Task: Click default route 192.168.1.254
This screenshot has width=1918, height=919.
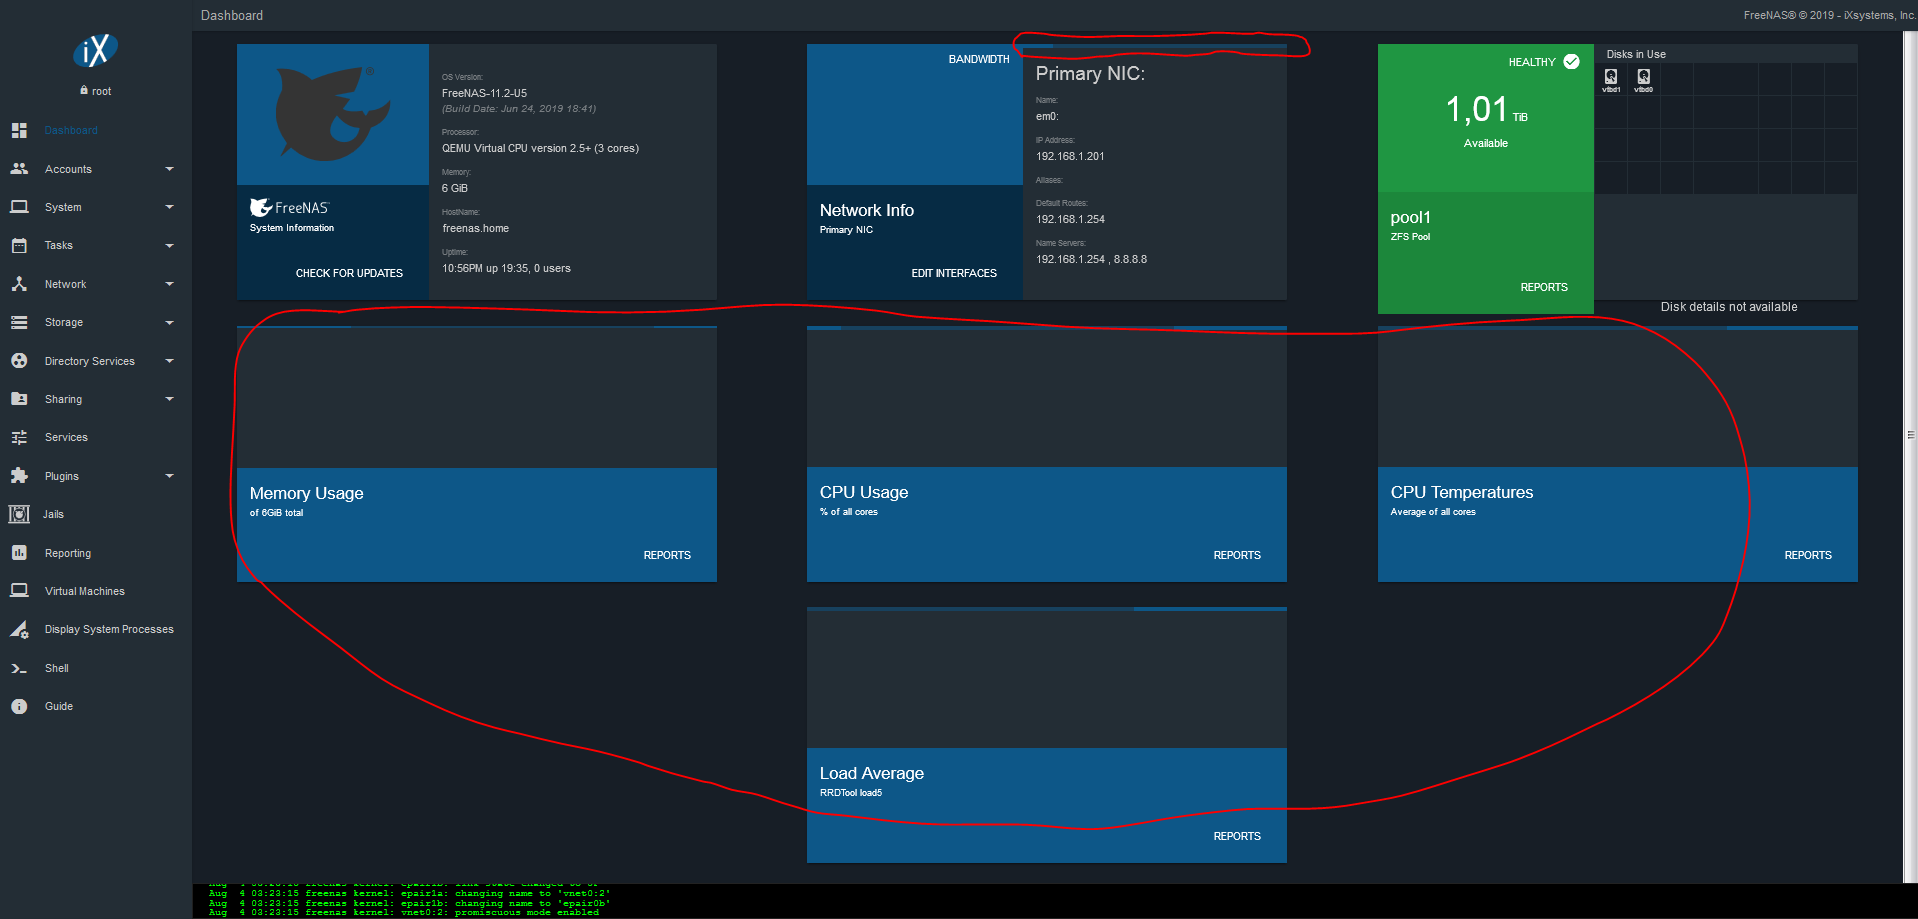Action: point(1070,219)
